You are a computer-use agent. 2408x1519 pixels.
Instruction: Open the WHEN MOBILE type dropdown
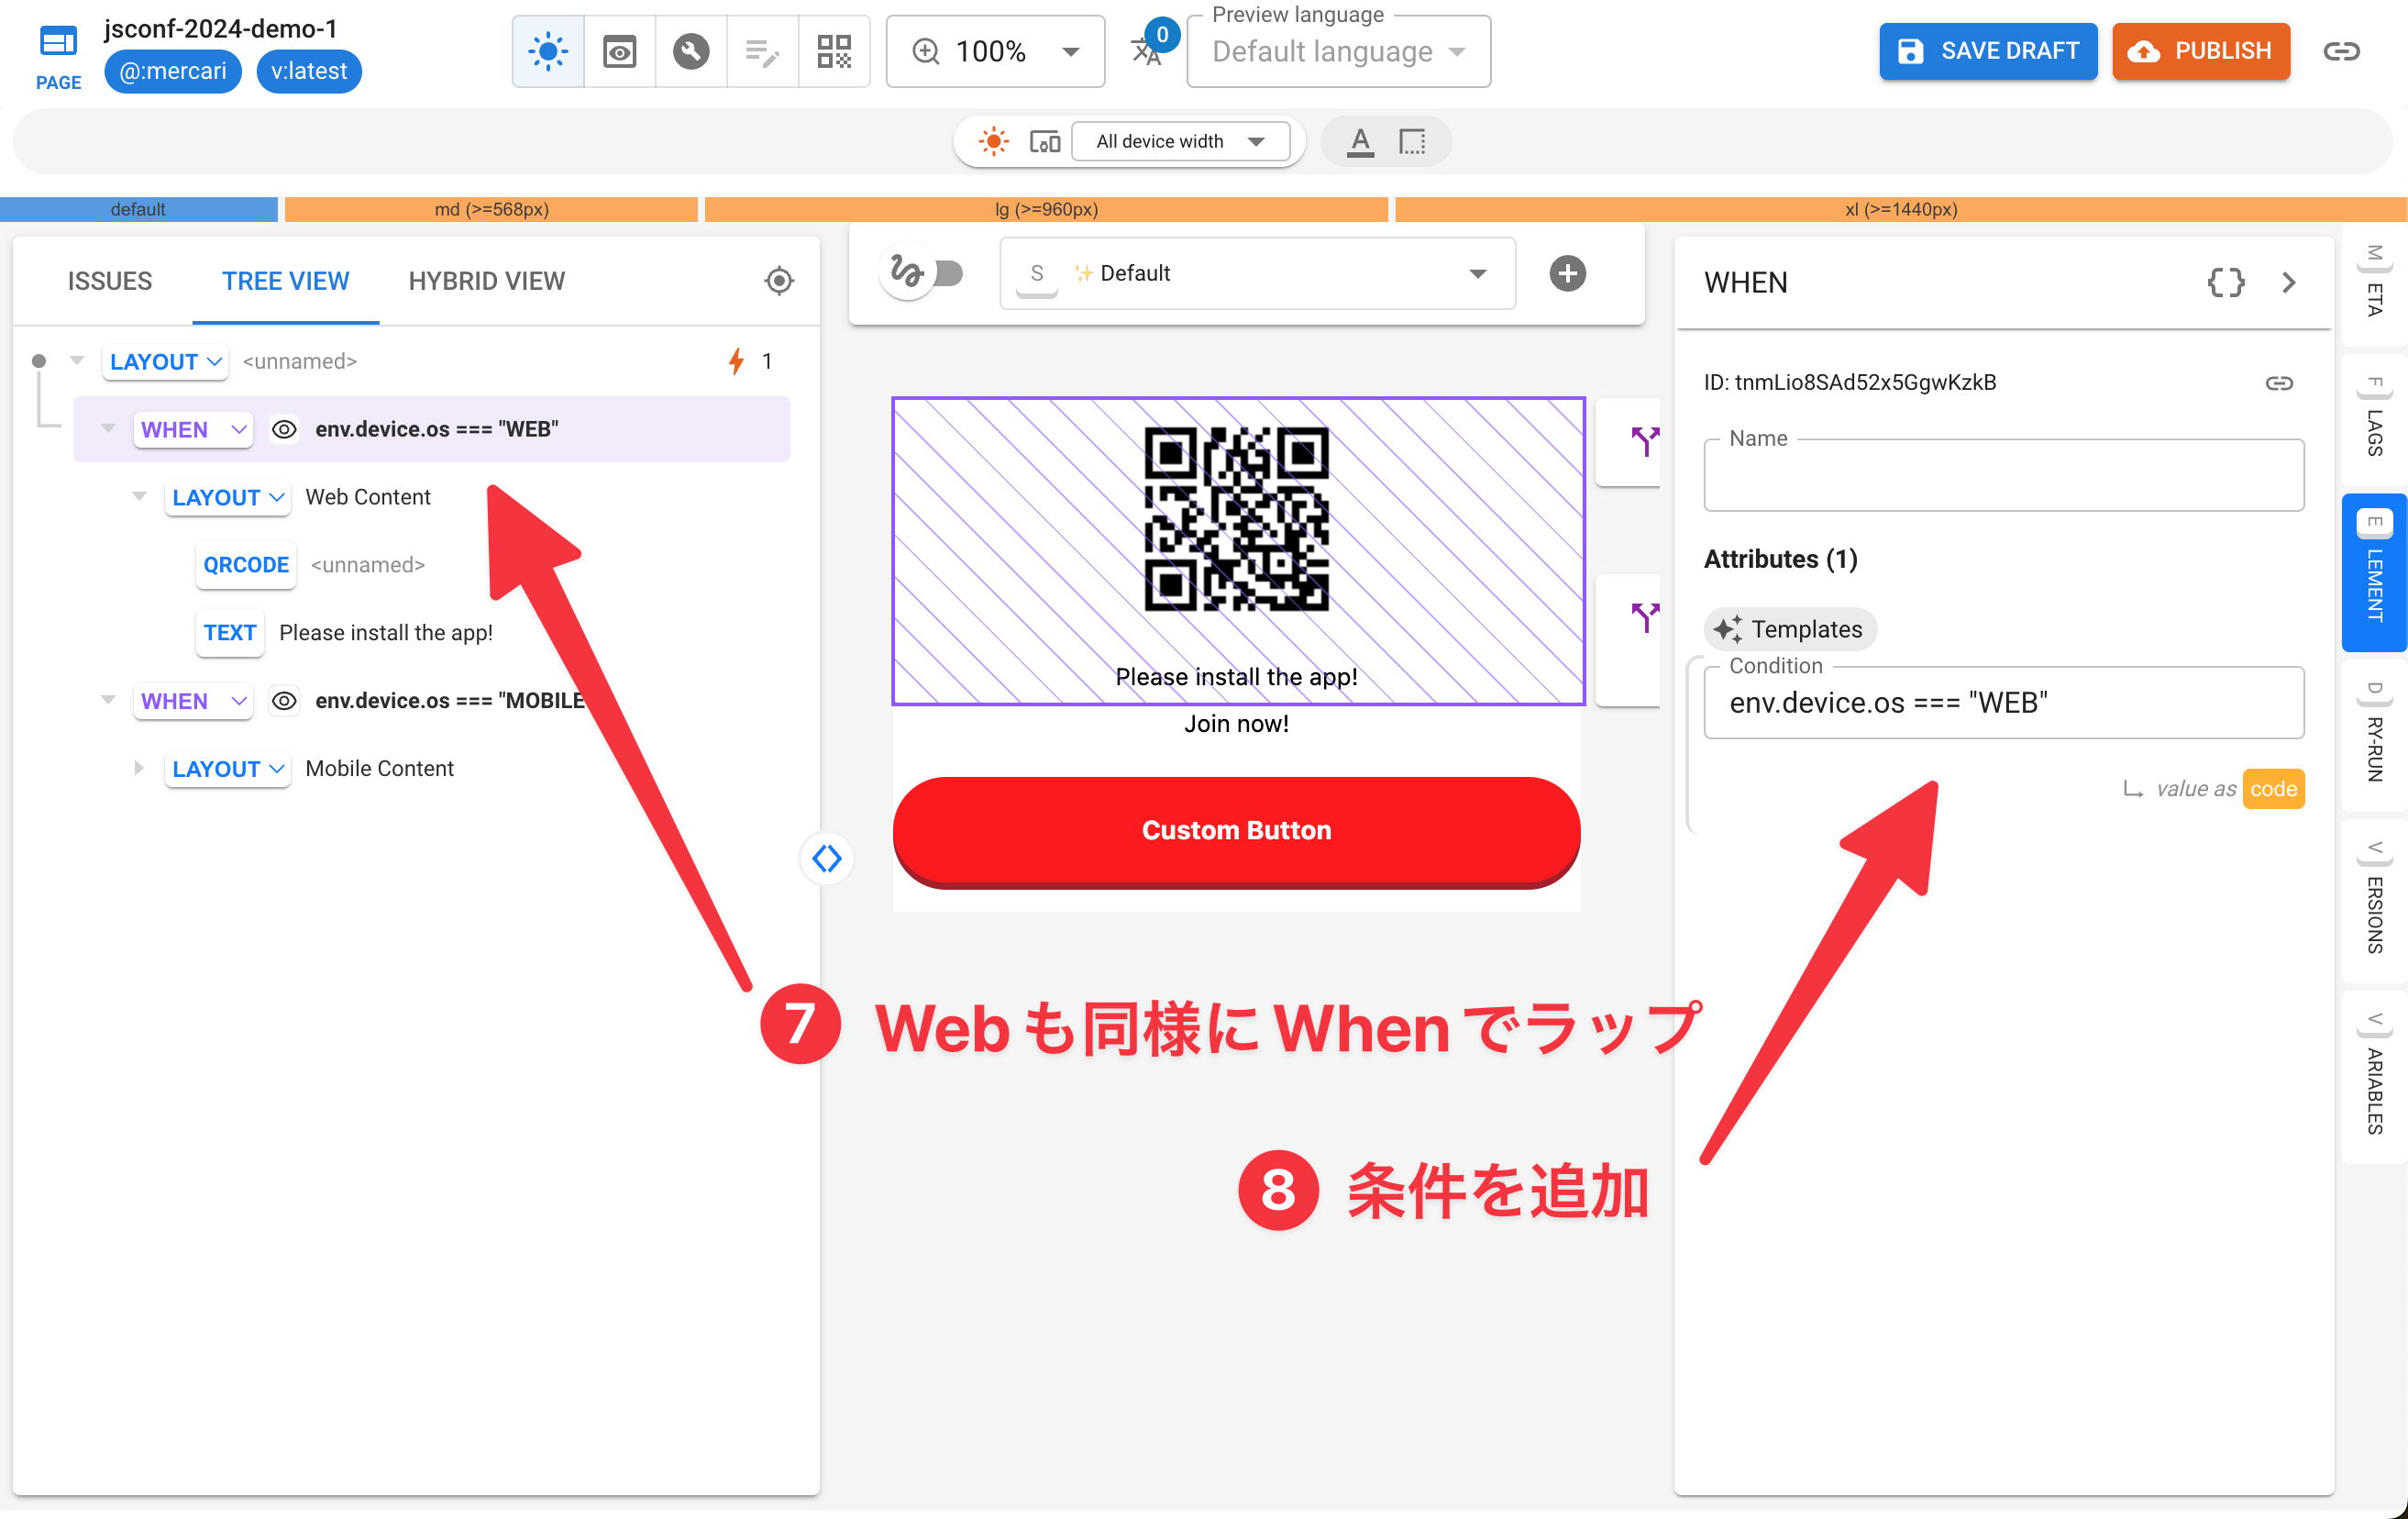click(x=193, y=701)
